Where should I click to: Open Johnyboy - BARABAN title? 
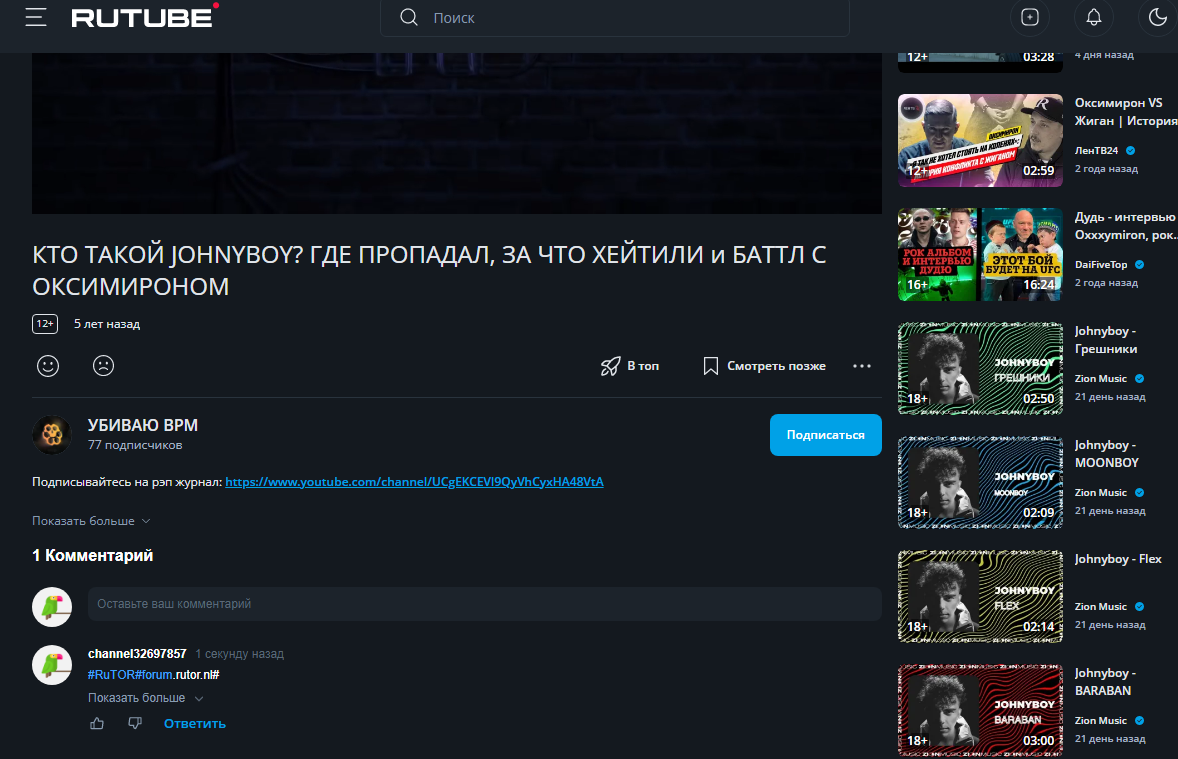1105,682
